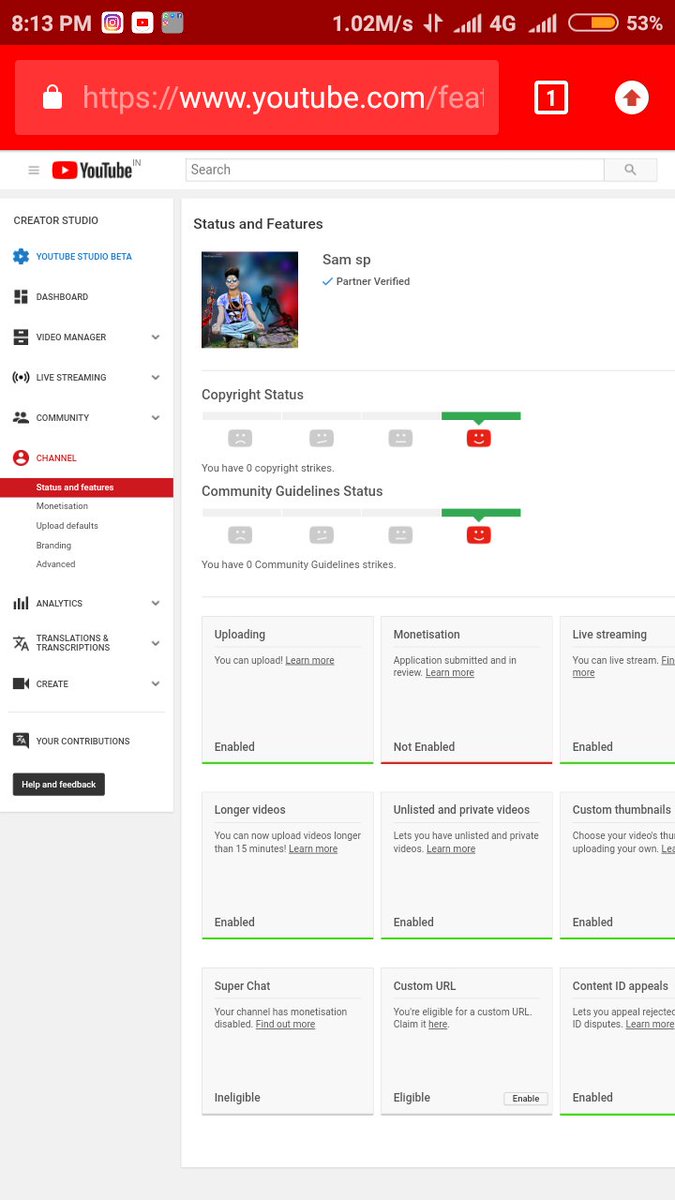Click the Partner Verified checkmark

pos(327,282)
